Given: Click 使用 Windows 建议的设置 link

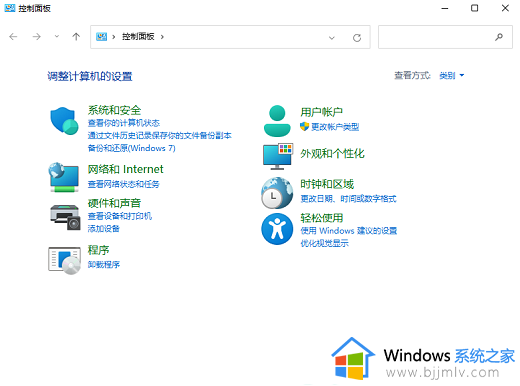Looking at the screenshot, I should tap(349, 231).
